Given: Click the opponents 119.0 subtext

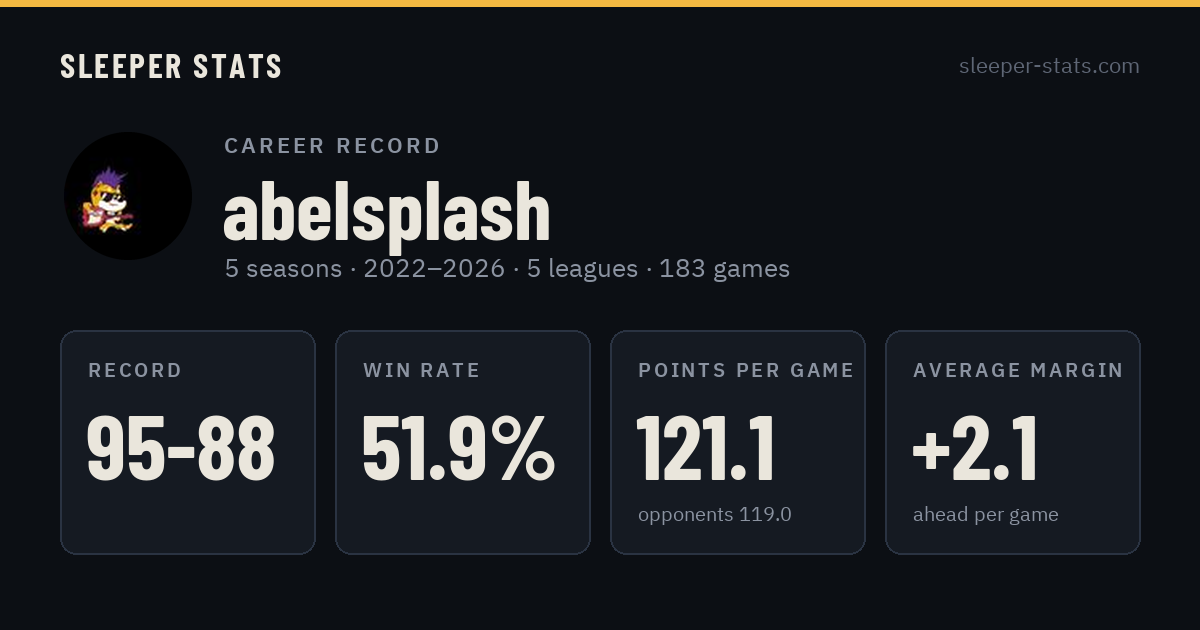Looking at the screenshot, I should tap(715, 514).
